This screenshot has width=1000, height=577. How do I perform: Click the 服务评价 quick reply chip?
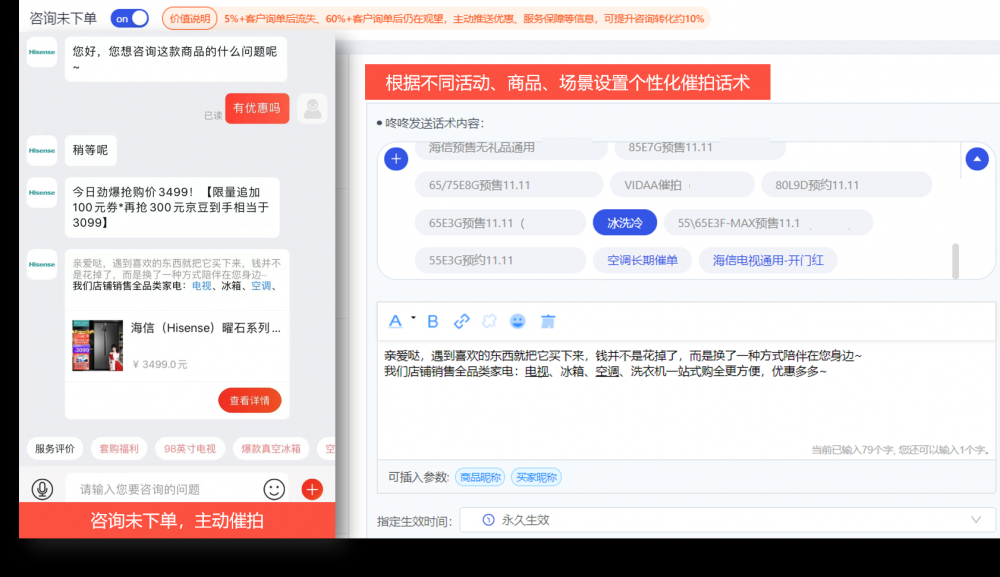(x=55, y=449)
